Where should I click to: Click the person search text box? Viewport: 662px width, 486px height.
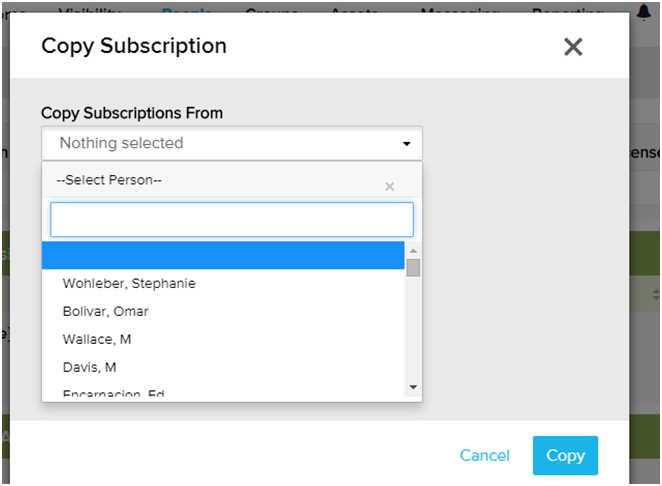pyautogui.click(x=231, y=220)
